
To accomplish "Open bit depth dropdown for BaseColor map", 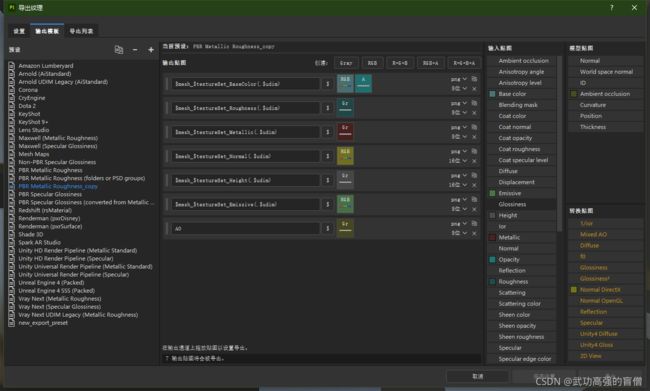I will click(458, 88).
